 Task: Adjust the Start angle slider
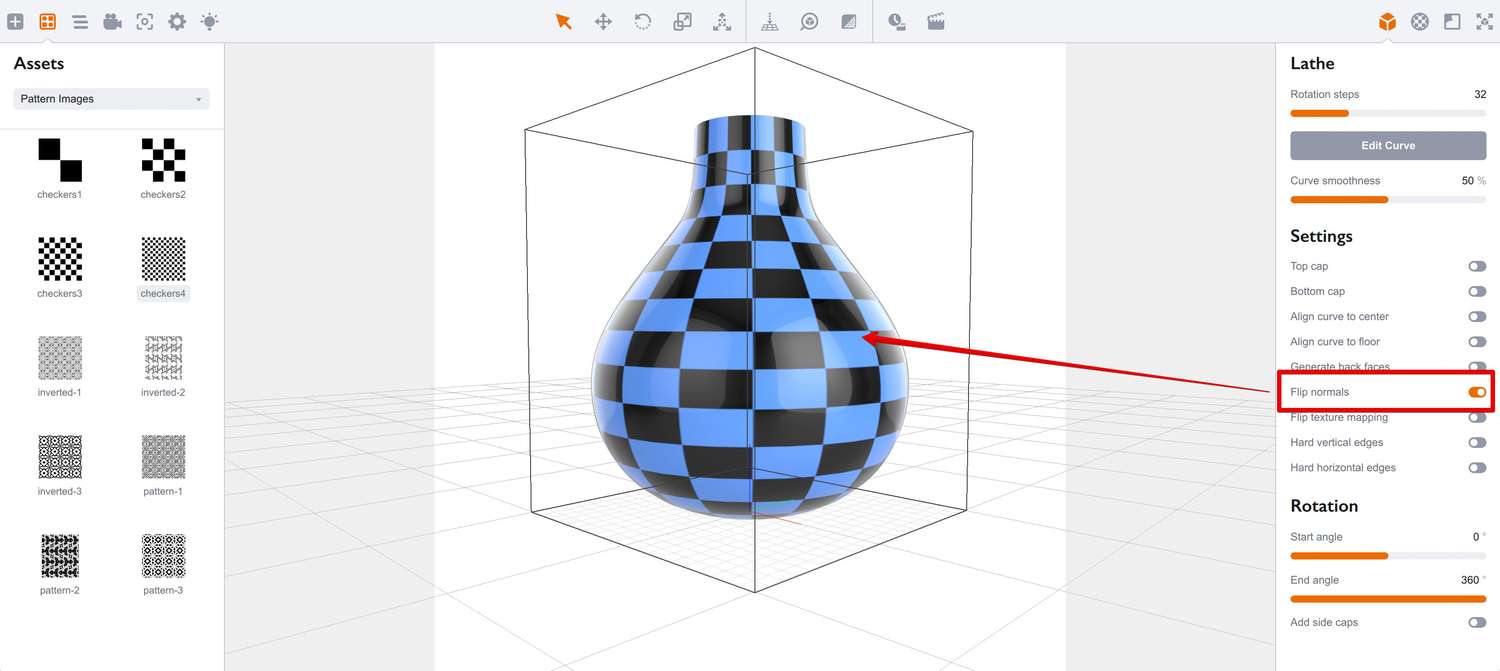click(x=1388, y=556)
